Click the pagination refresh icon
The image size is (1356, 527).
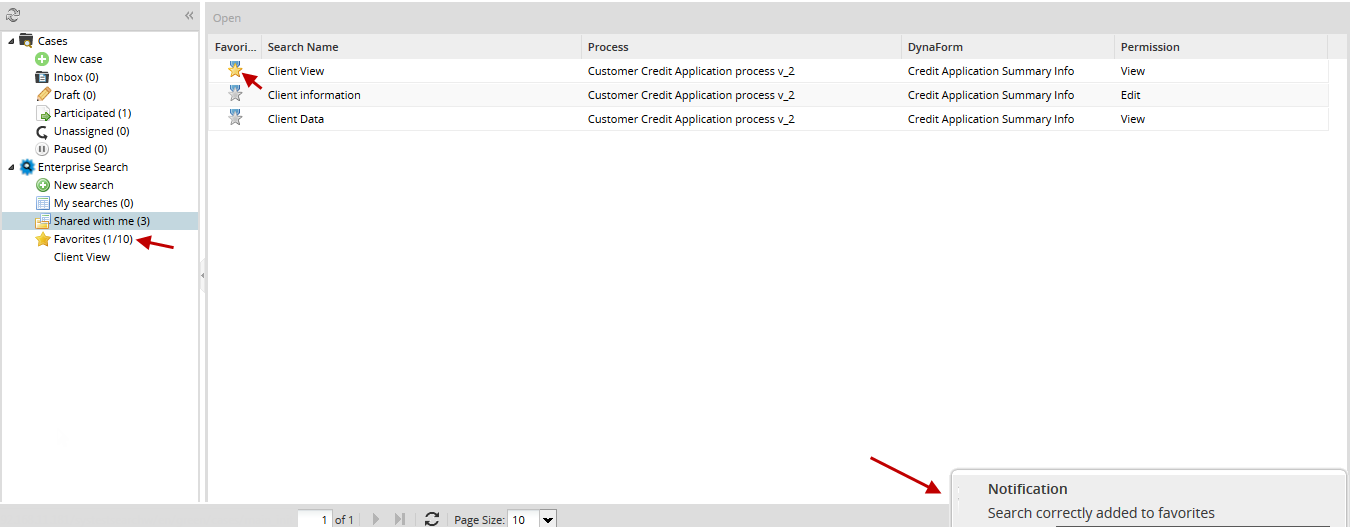(432, 519)
